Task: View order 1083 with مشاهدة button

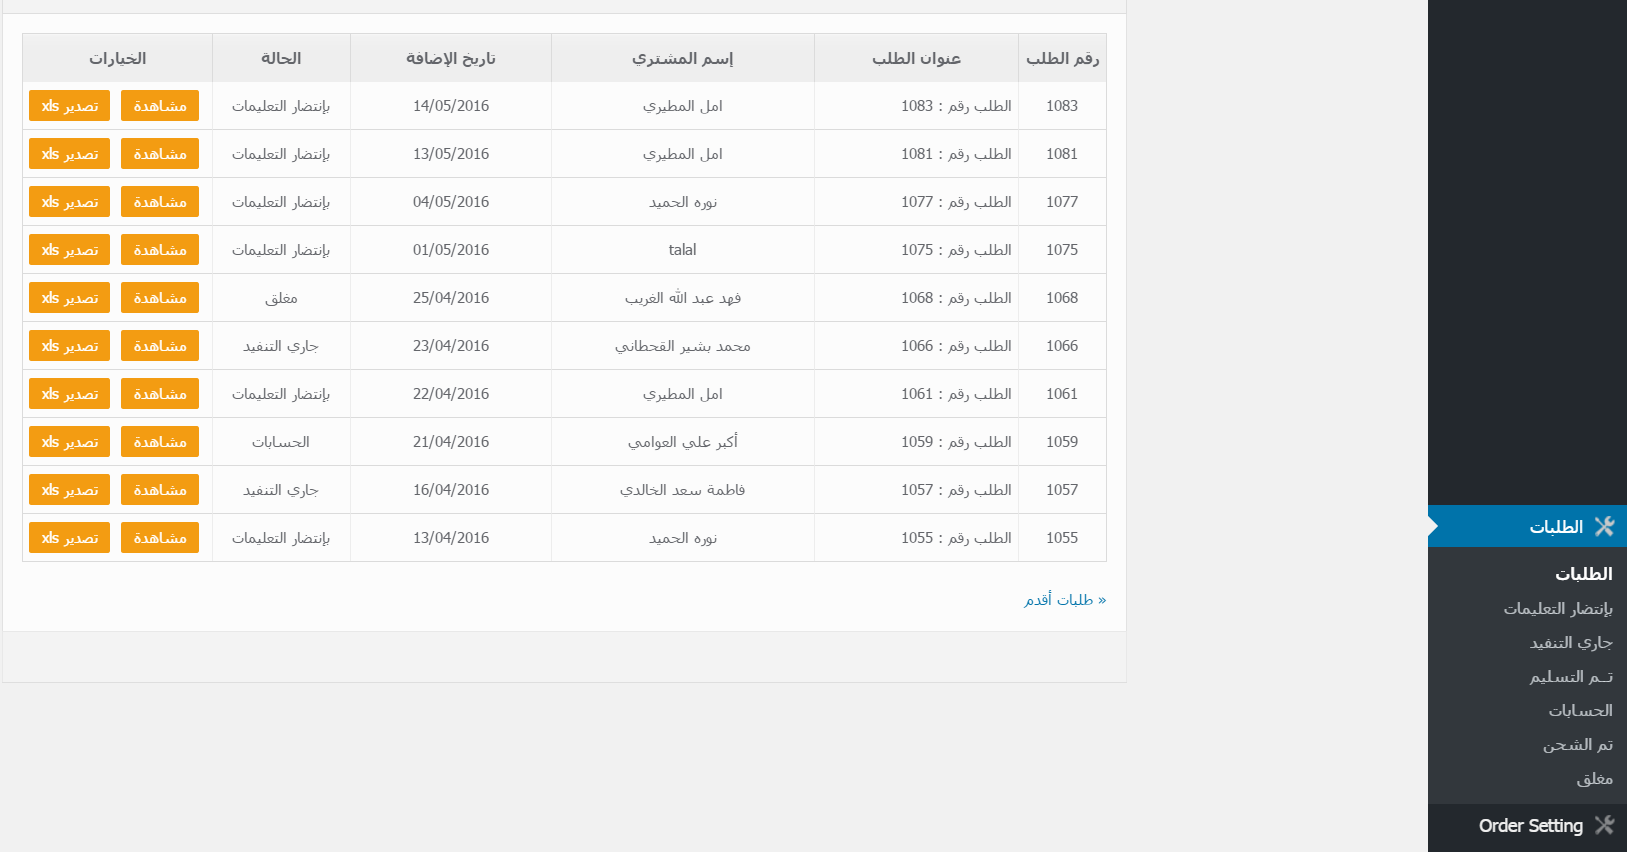Action: click(x=160, y=106)
